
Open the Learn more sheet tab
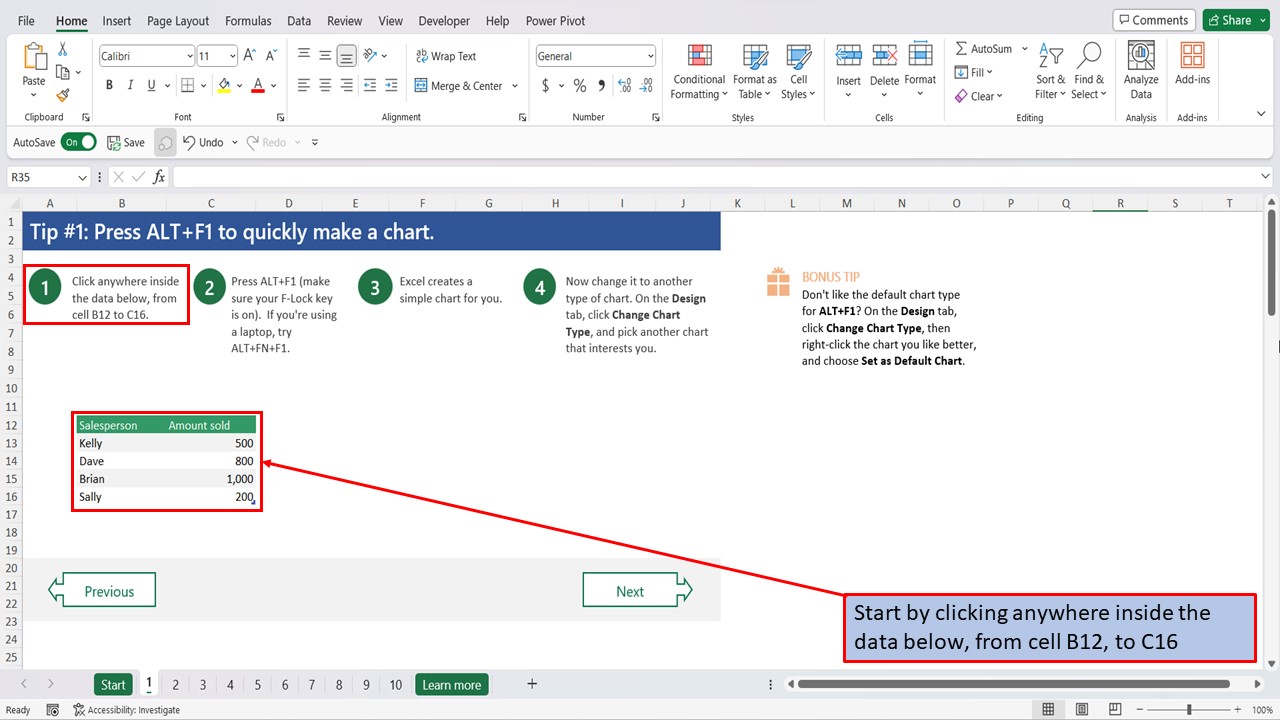click(x=451, y=684)
